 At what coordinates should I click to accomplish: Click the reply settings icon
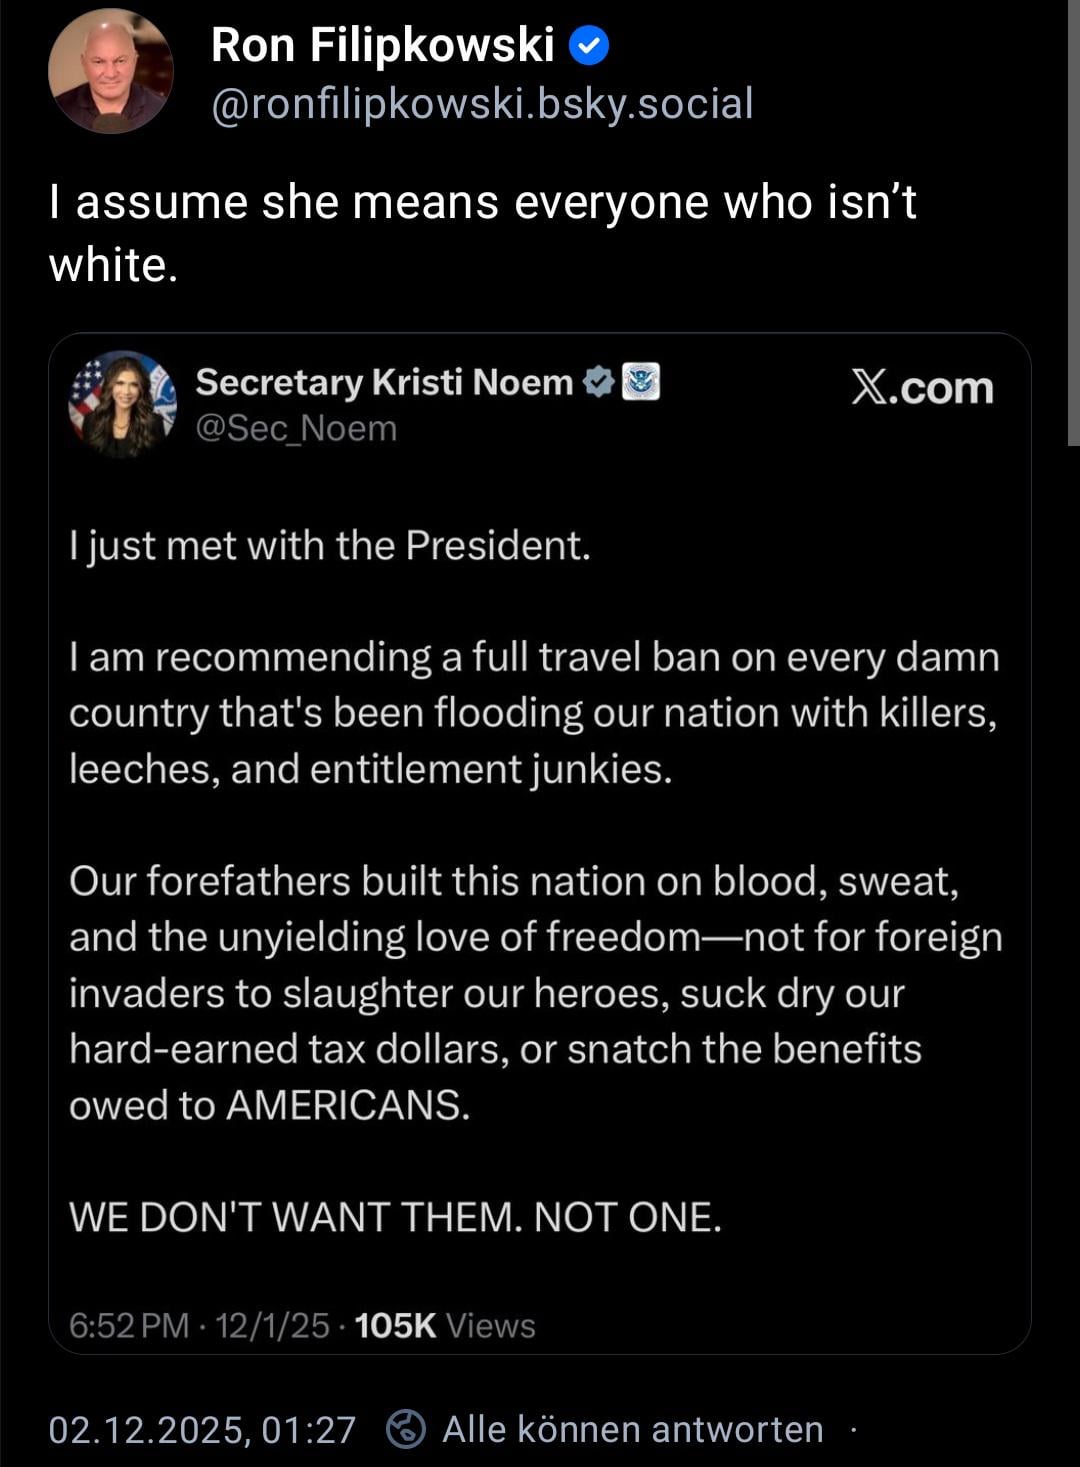[x=406, y=1429]
